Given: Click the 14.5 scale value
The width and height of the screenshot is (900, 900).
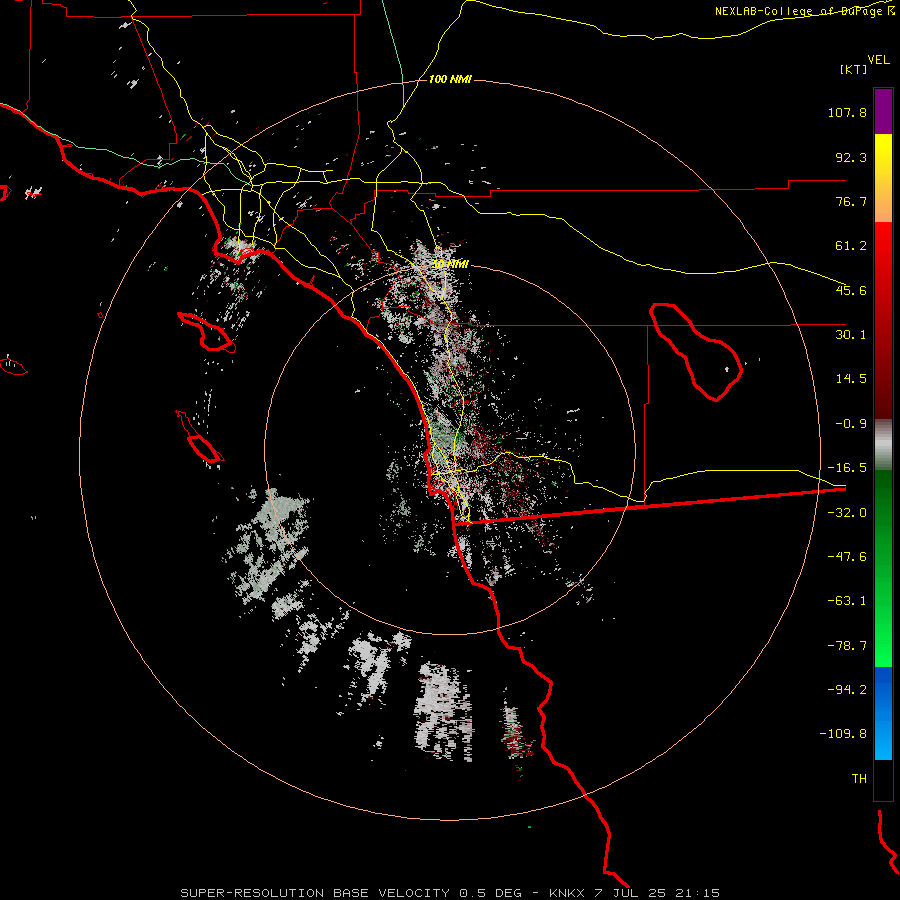Looking at the screenshot, I should click(851, 379).
